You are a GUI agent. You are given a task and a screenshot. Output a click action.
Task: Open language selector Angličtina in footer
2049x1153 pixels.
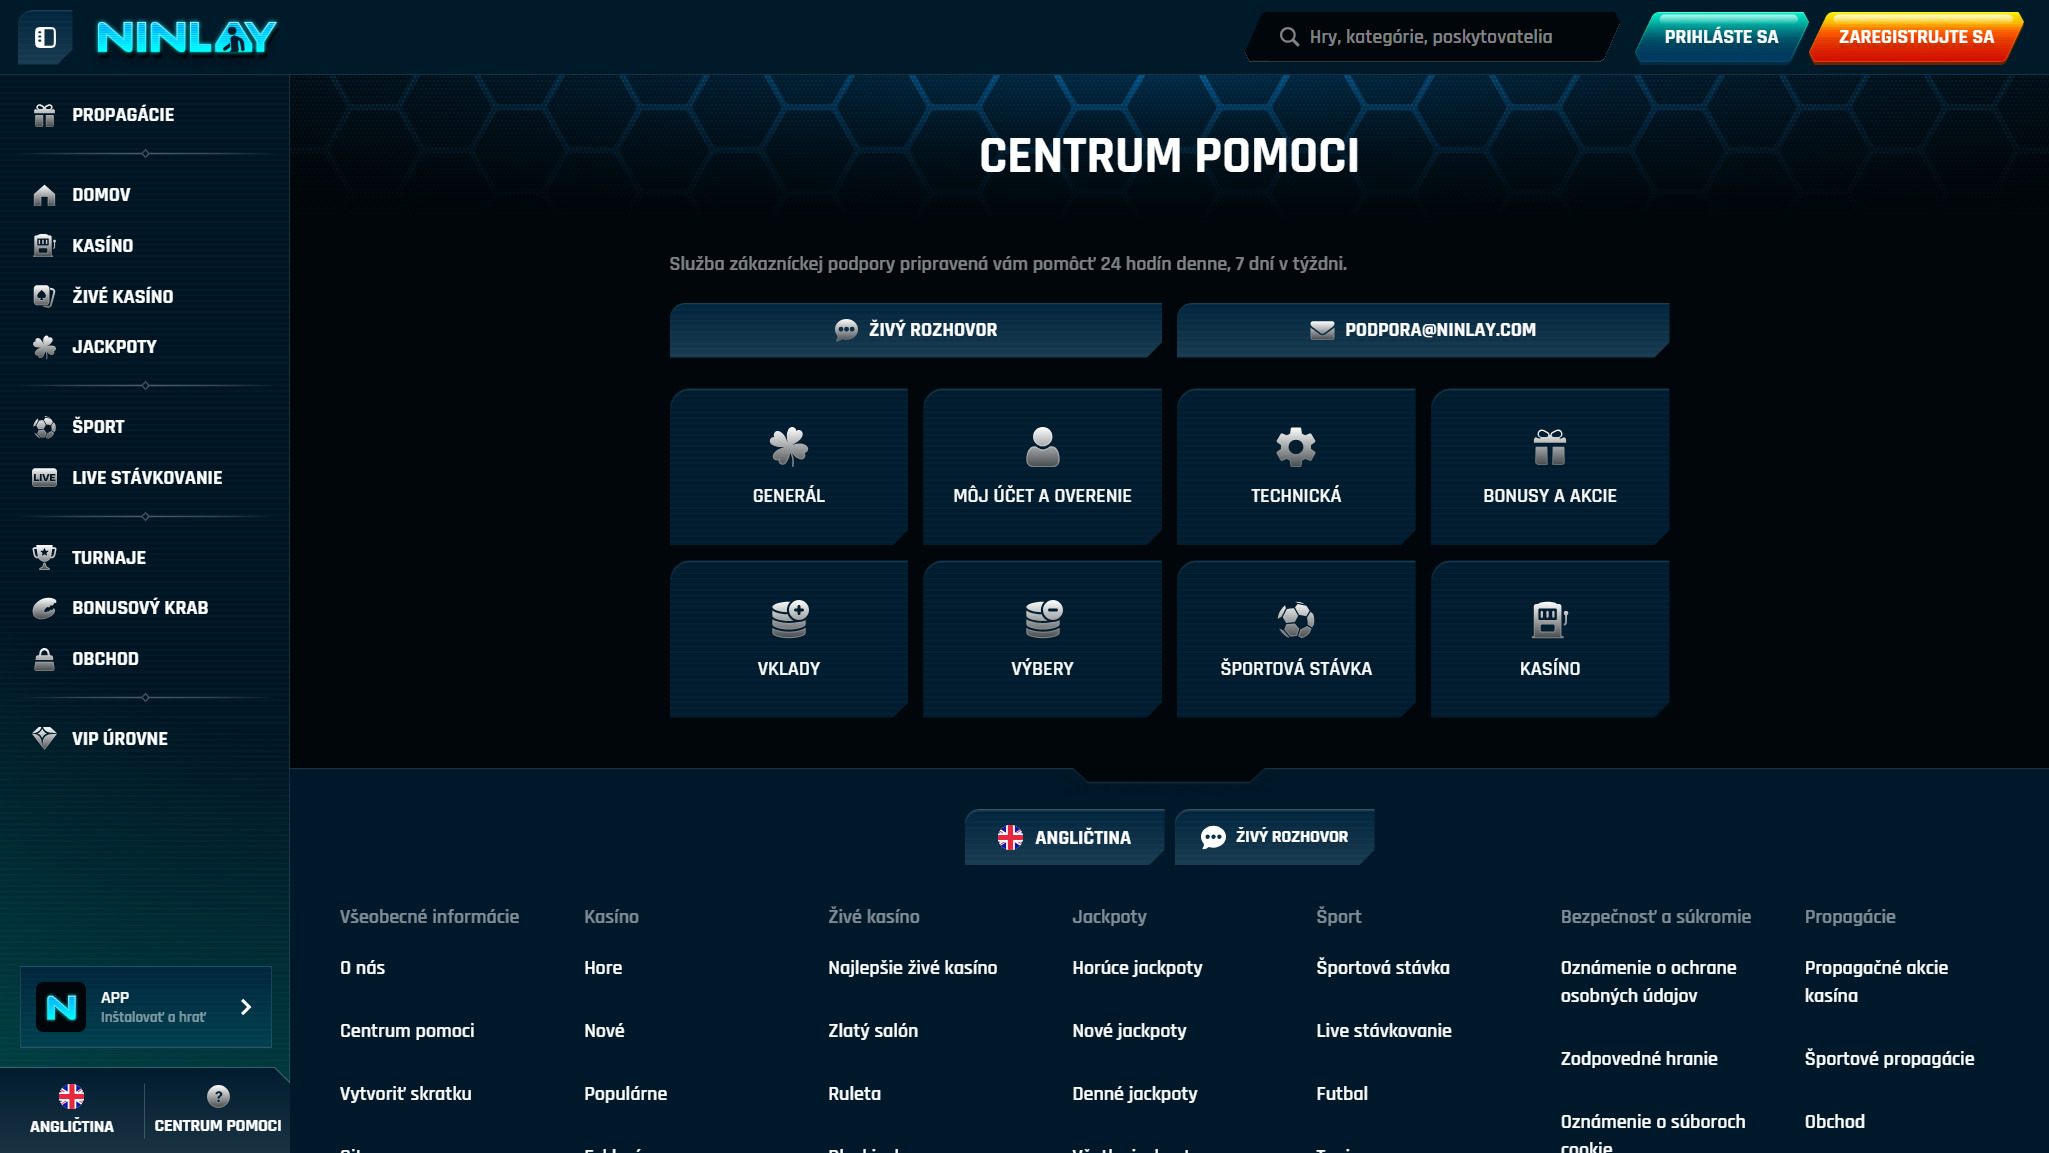click(x=1065, y=837)
